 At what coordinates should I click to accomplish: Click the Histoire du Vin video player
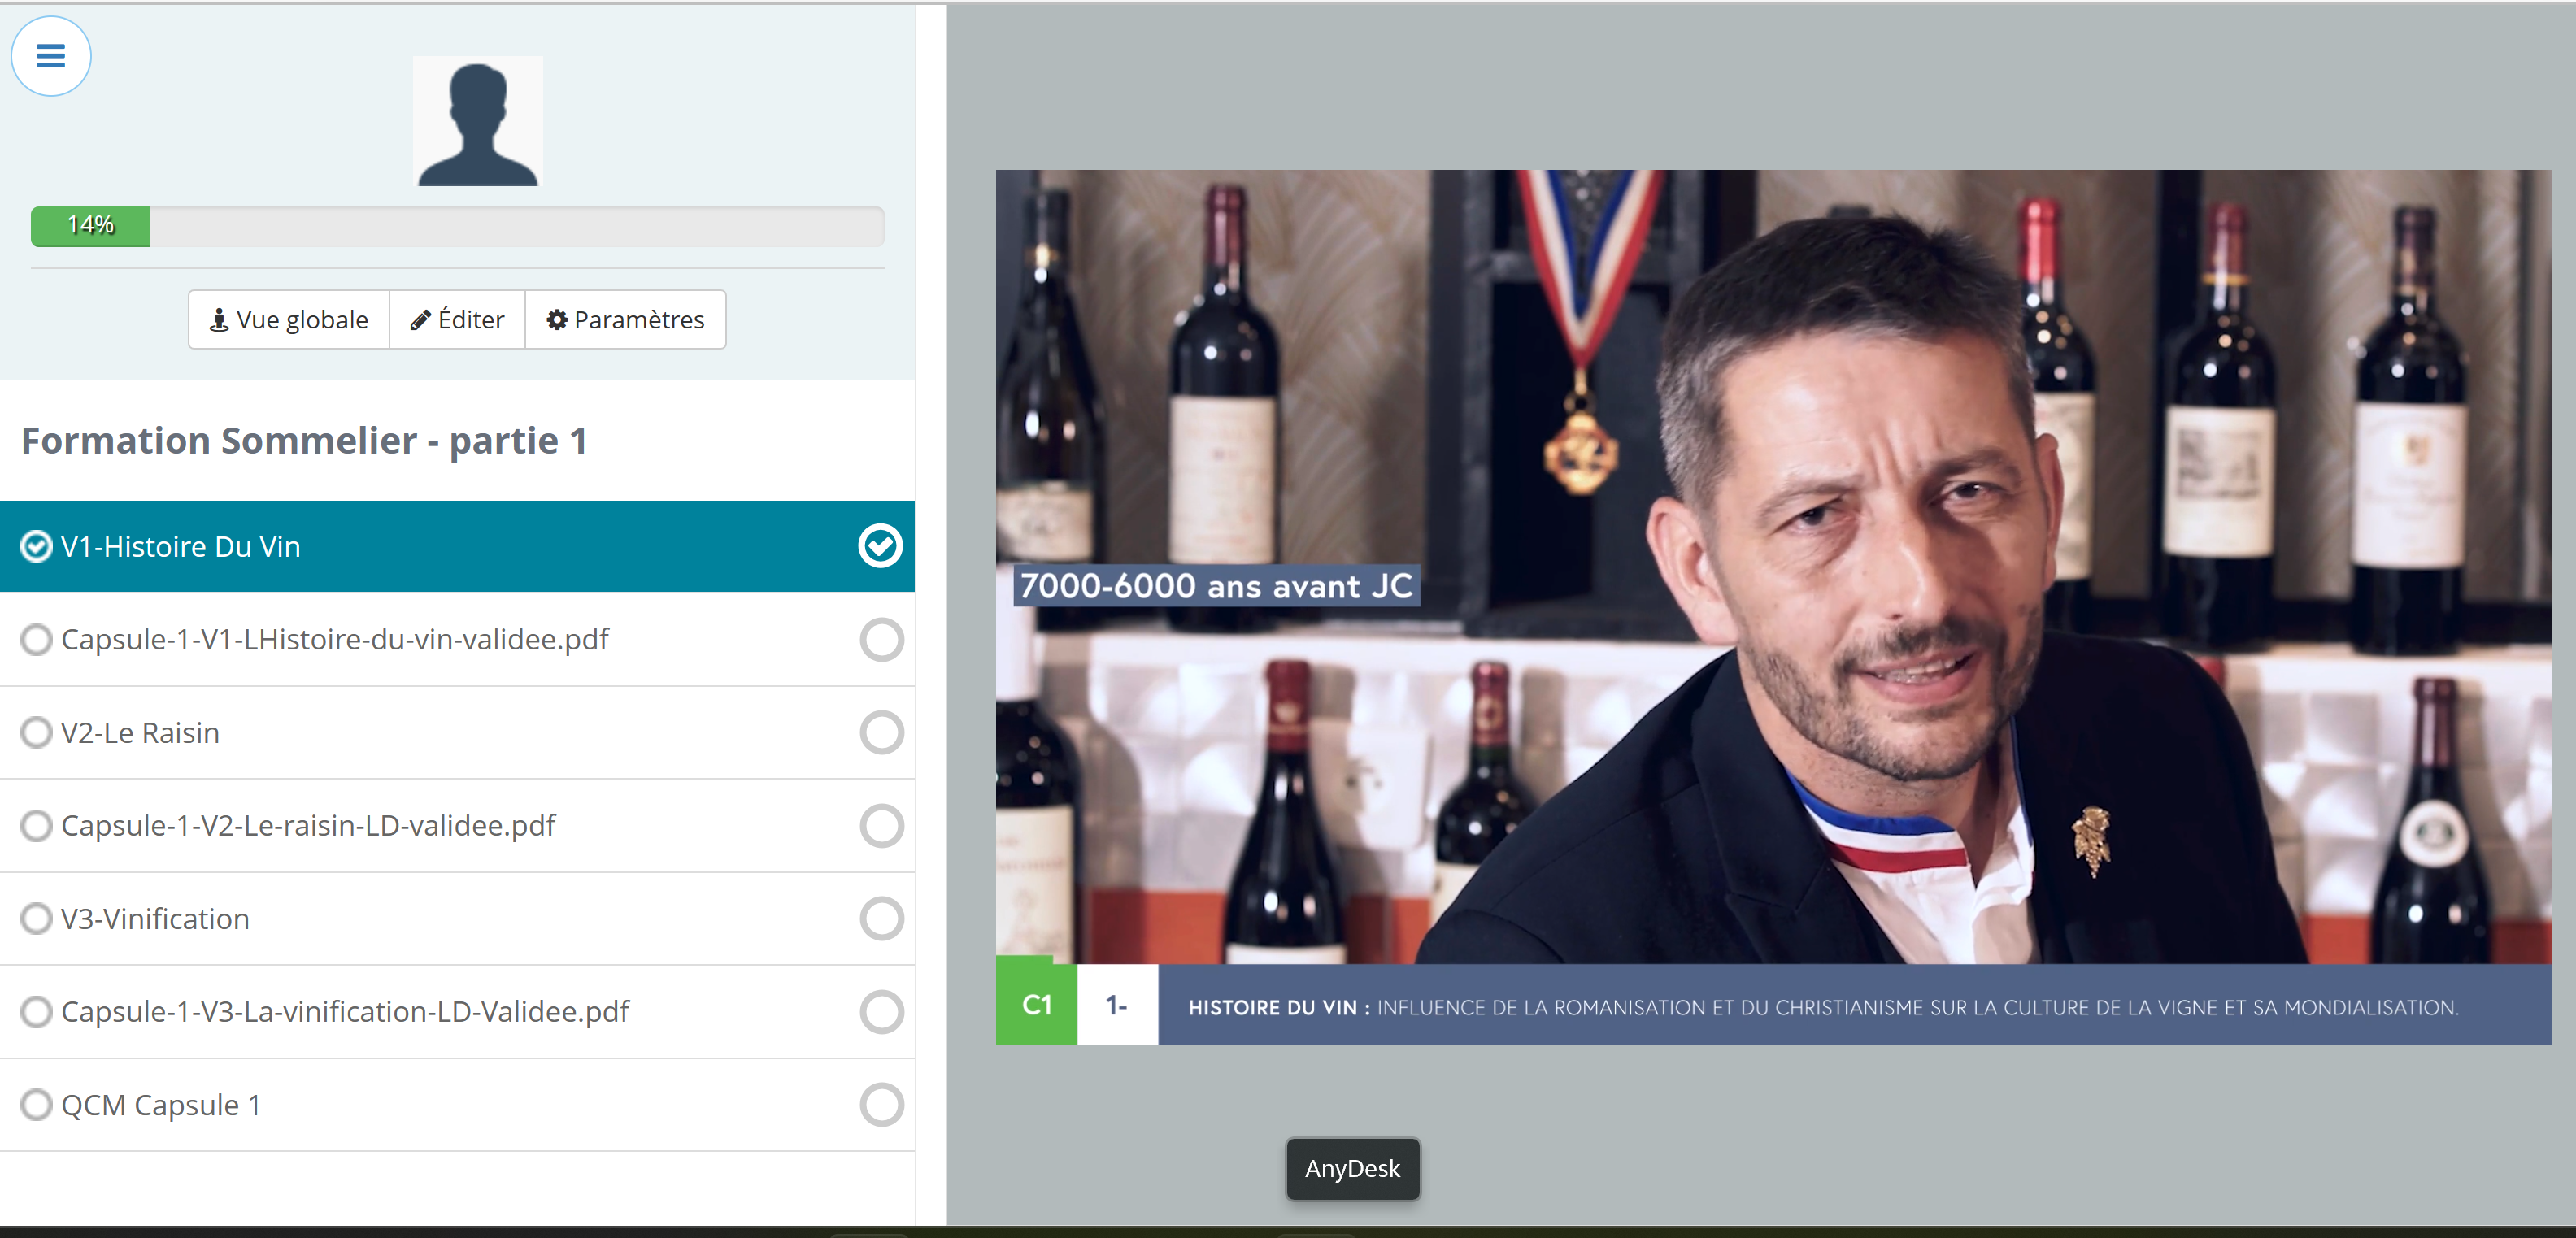1773,607
